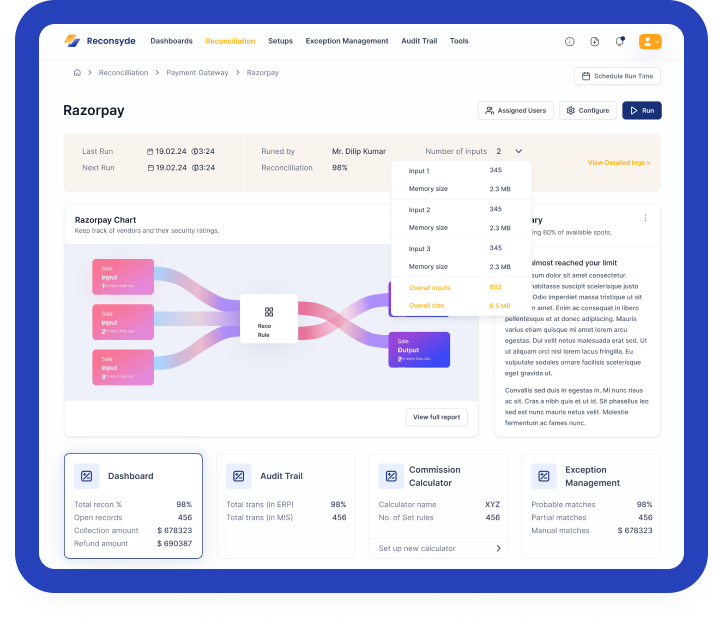This screenshot has height=627, width=723.
Task: Click the Configure button
Action: point(587,111)
